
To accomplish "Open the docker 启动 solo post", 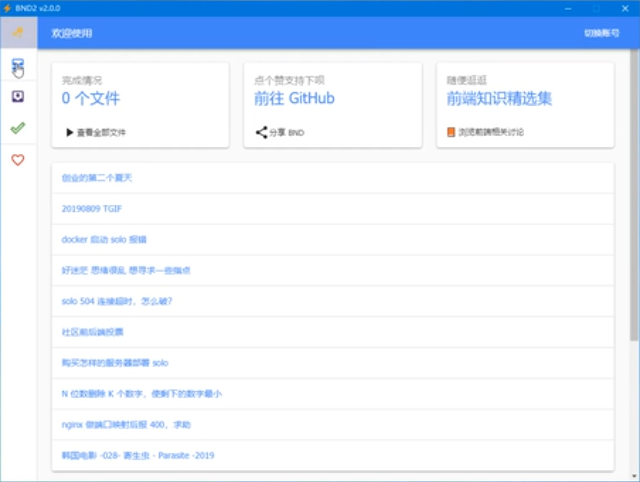I will pos(104,240).
